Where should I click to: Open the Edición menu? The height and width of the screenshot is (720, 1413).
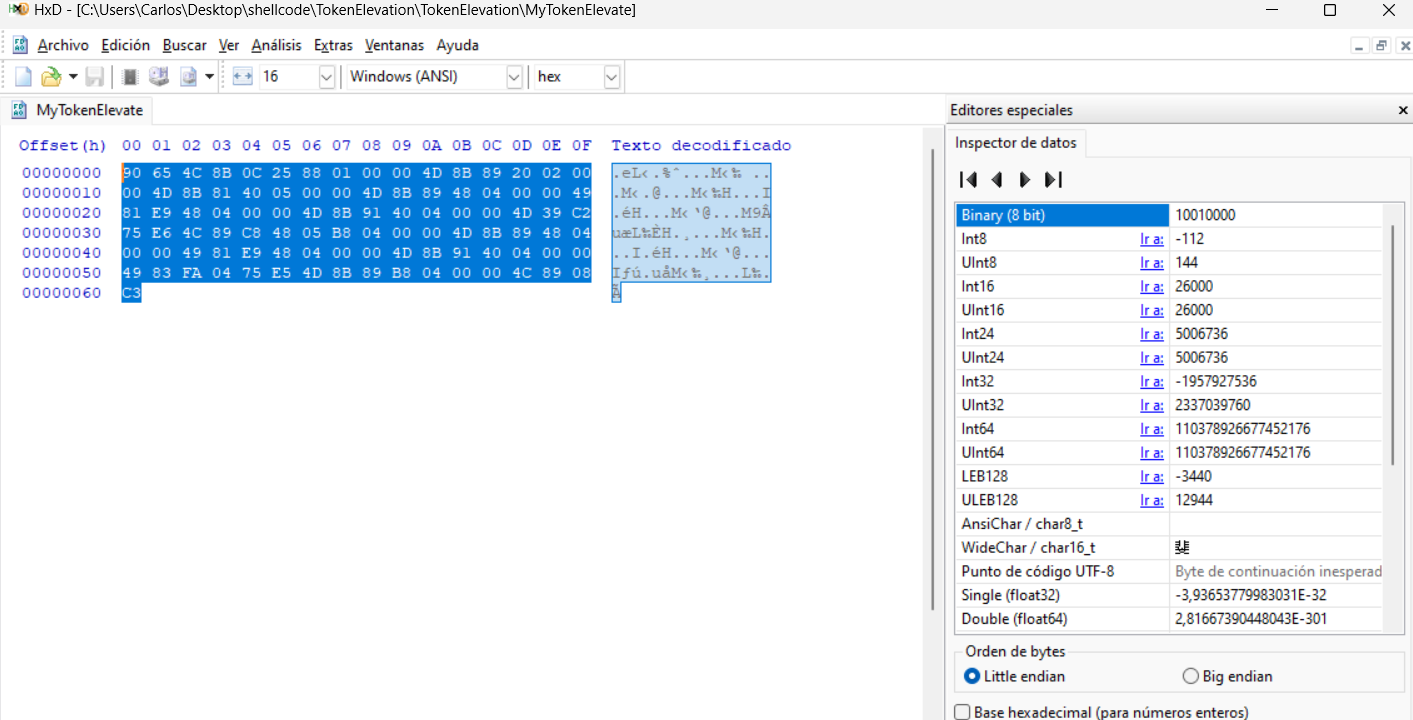126,46
